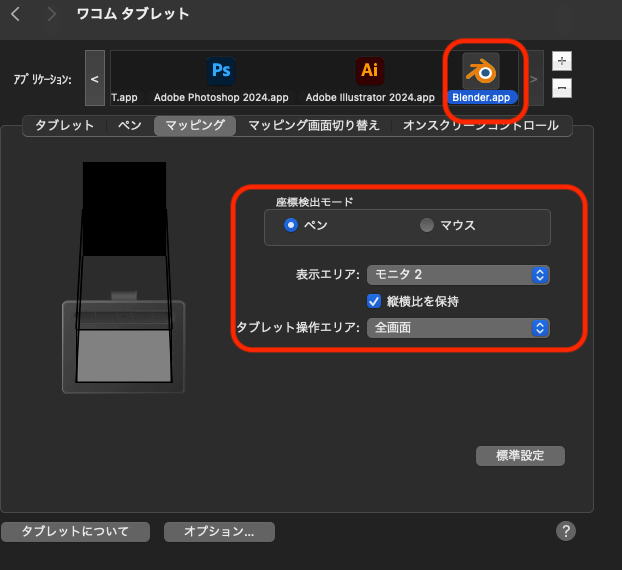
Task: Open help with the question mark button
Action: pyautogui.click(x=566, y=531)
